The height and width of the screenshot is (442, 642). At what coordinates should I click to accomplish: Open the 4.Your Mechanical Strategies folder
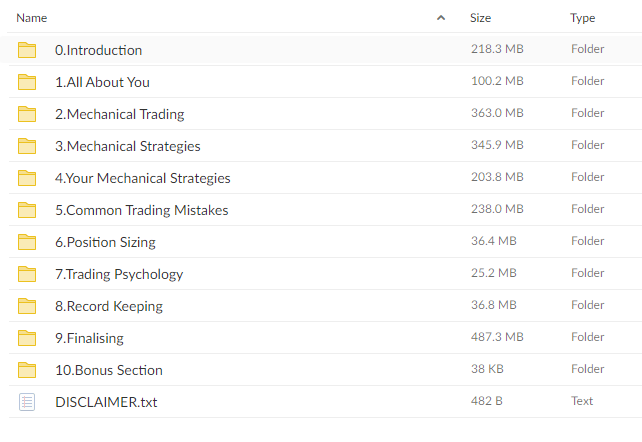(143, 178)
